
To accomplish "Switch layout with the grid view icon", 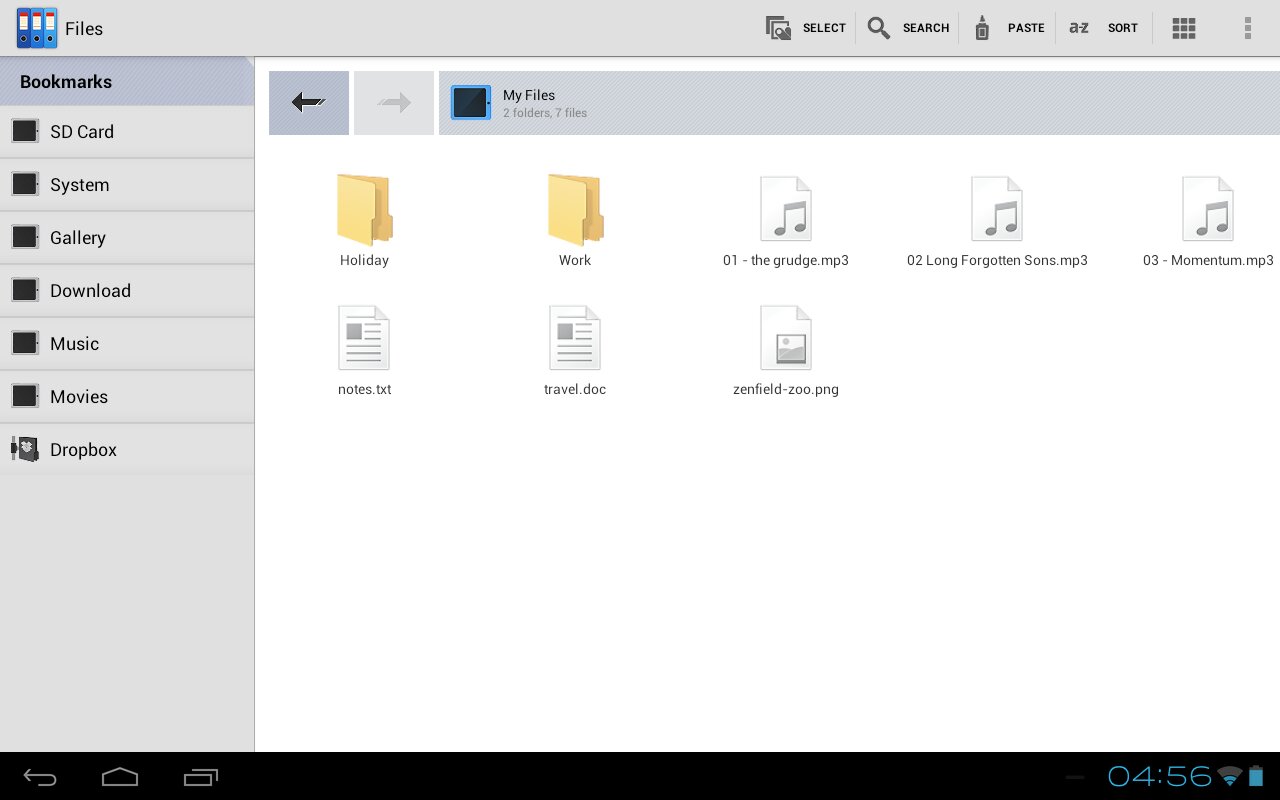I will pos(1184,28).
